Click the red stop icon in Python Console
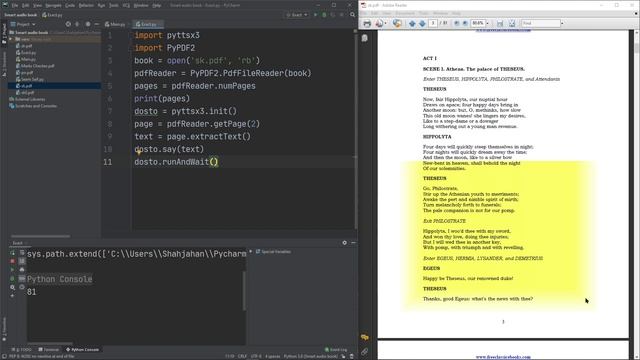640x360 pixels. [12, 261]
